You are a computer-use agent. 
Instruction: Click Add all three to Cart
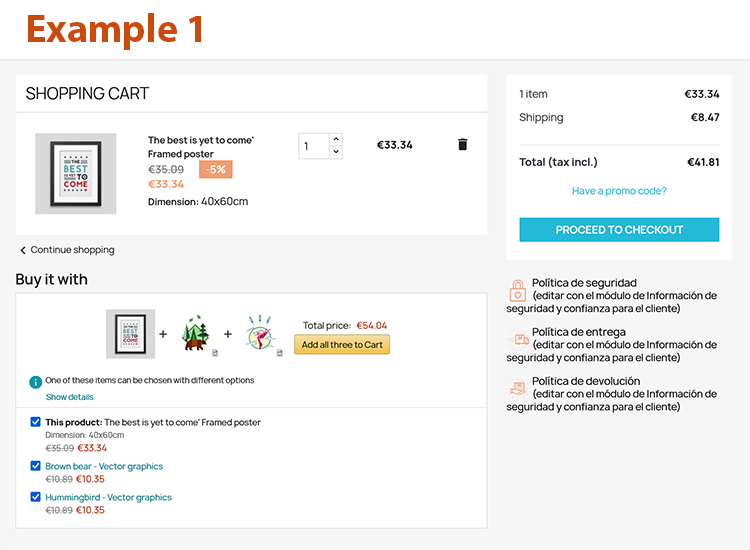point(342,345)
